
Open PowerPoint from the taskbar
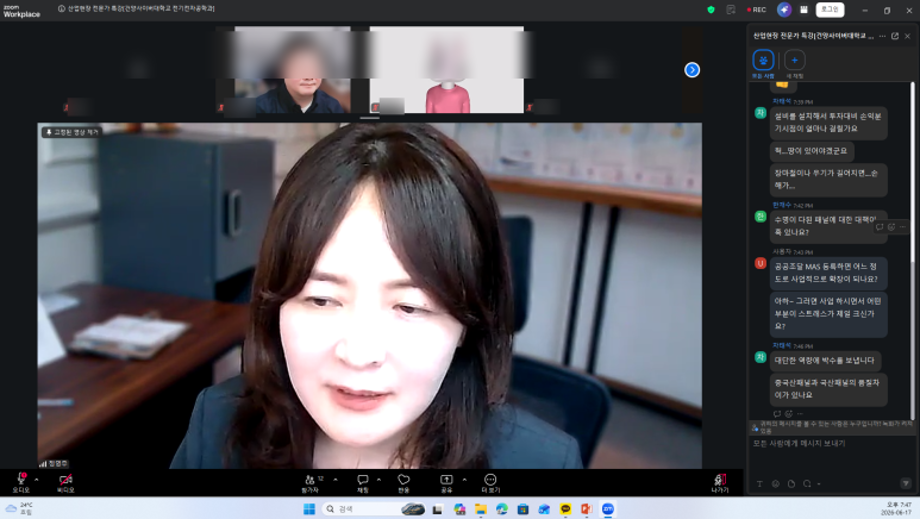point(586,509)
